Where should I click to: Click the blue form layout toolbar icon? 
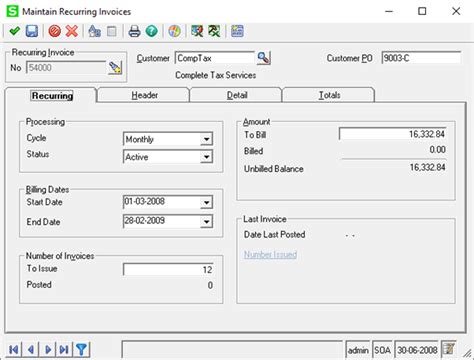[x=237, y=31]
